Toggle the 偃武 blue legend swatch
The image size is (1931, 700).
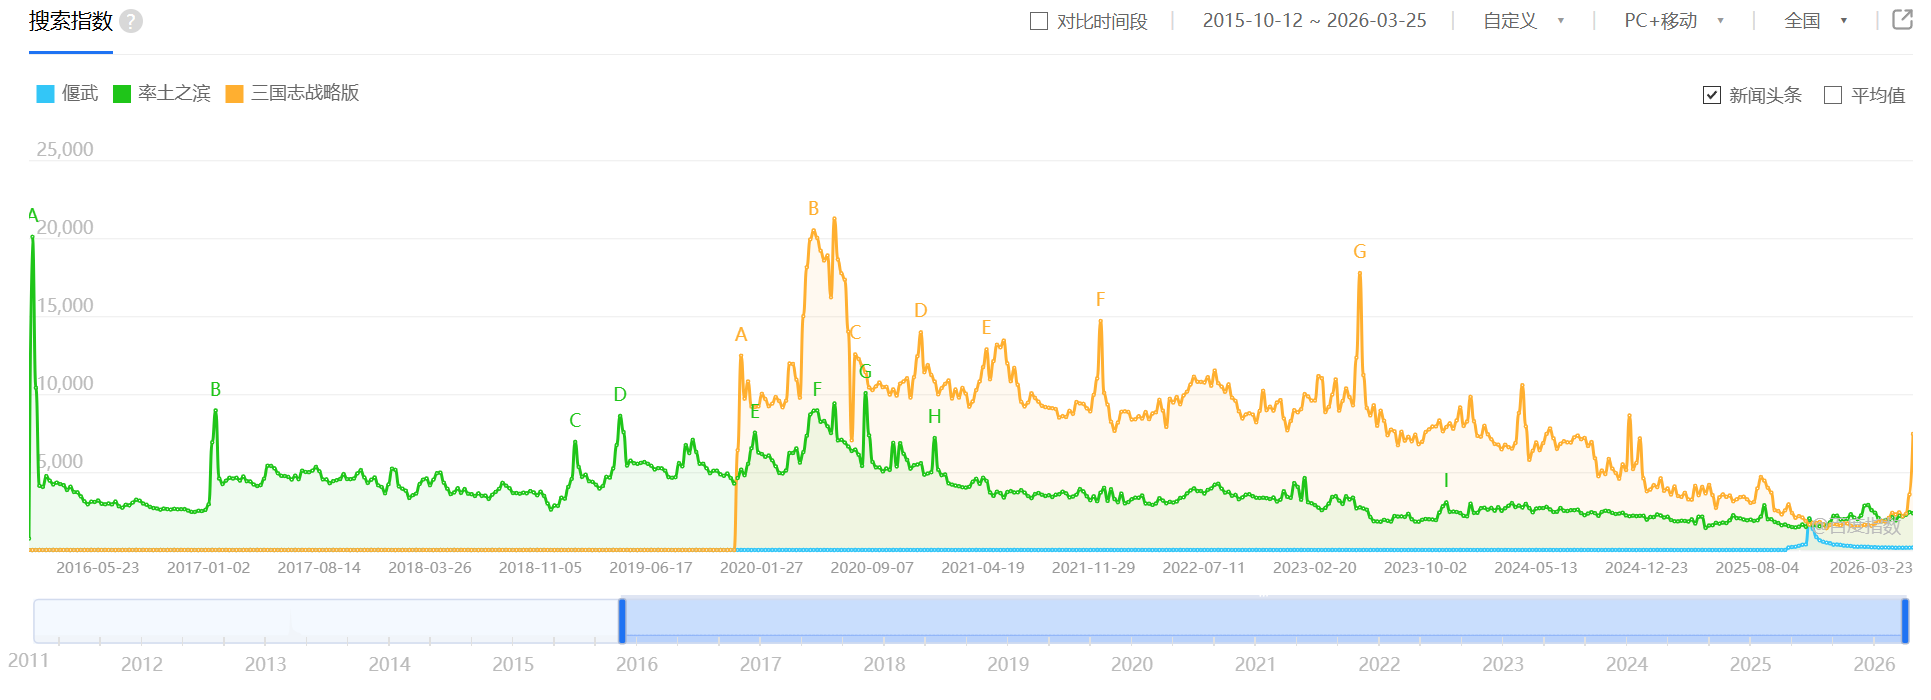pyautogui.click(x=45, y=94)
